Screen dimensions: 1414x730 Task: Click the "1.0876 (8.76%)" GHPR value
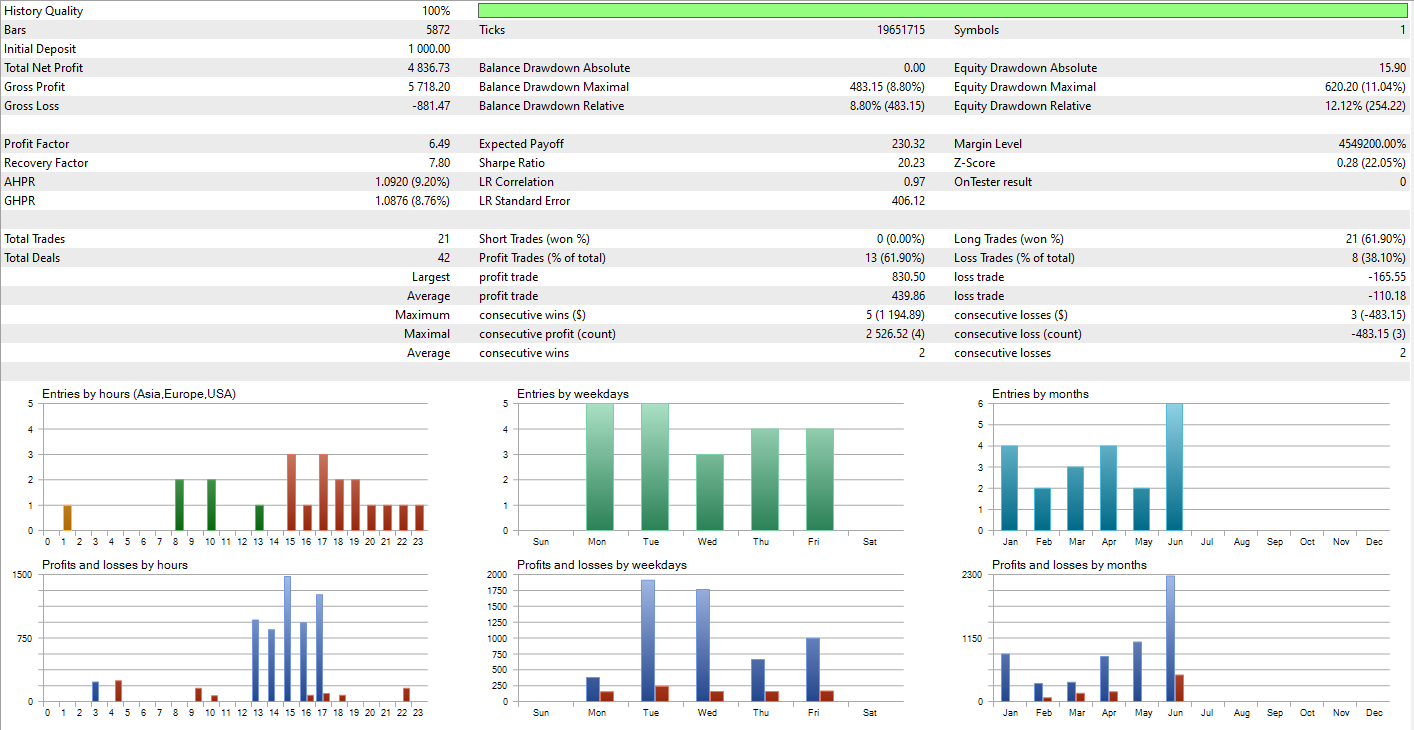[x=412, y=201]
